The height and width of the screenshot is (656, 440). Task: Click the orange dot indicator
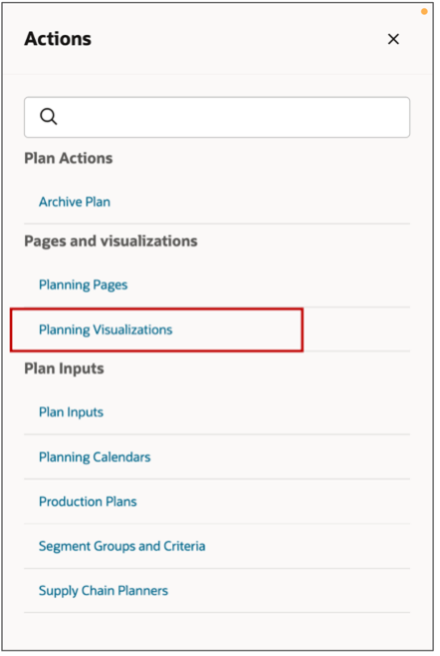coord(424,12)
